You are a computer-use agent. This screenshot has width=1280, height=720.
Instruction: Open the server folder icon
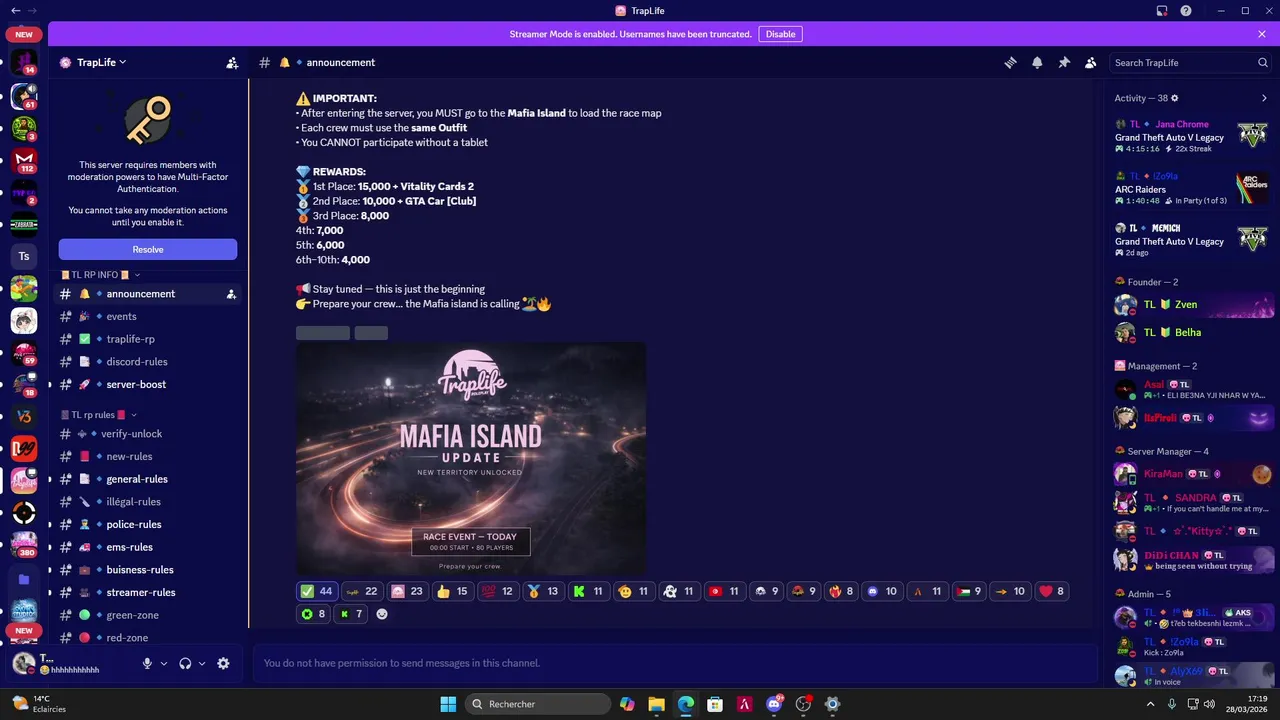click(24, 579)
